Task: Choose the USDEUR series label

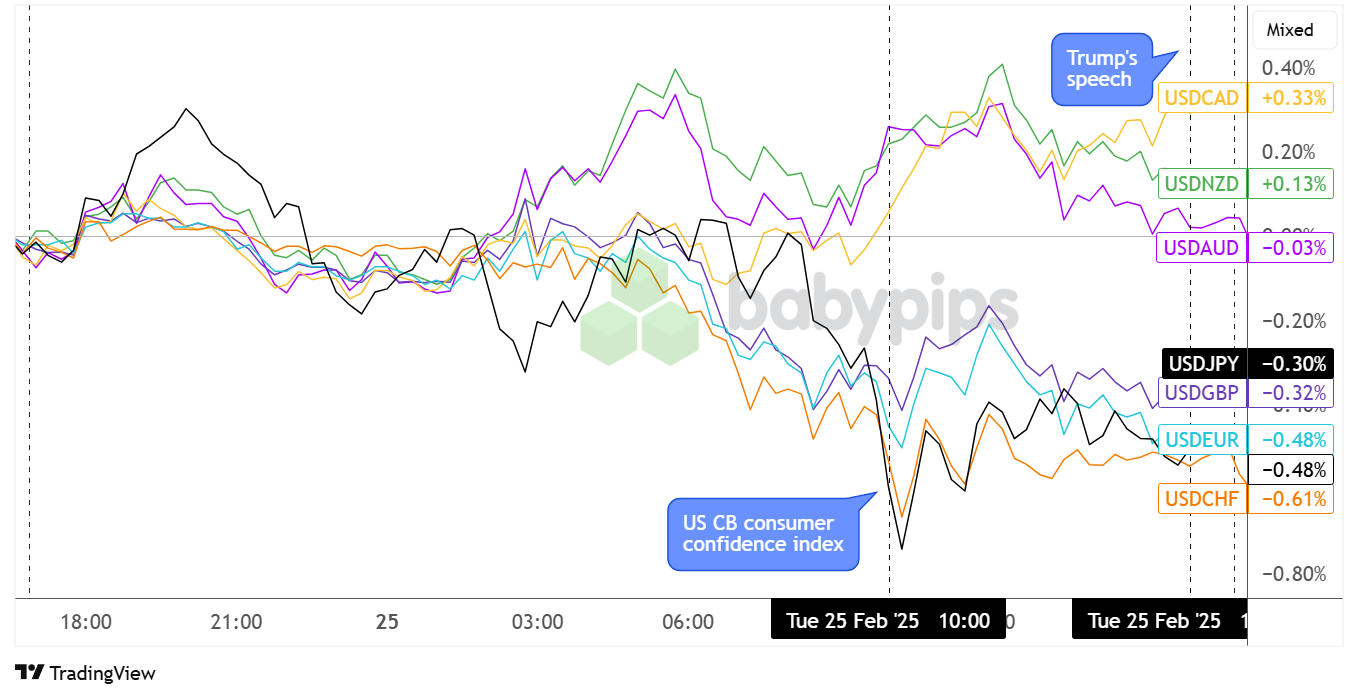Action: (1203, 439)
